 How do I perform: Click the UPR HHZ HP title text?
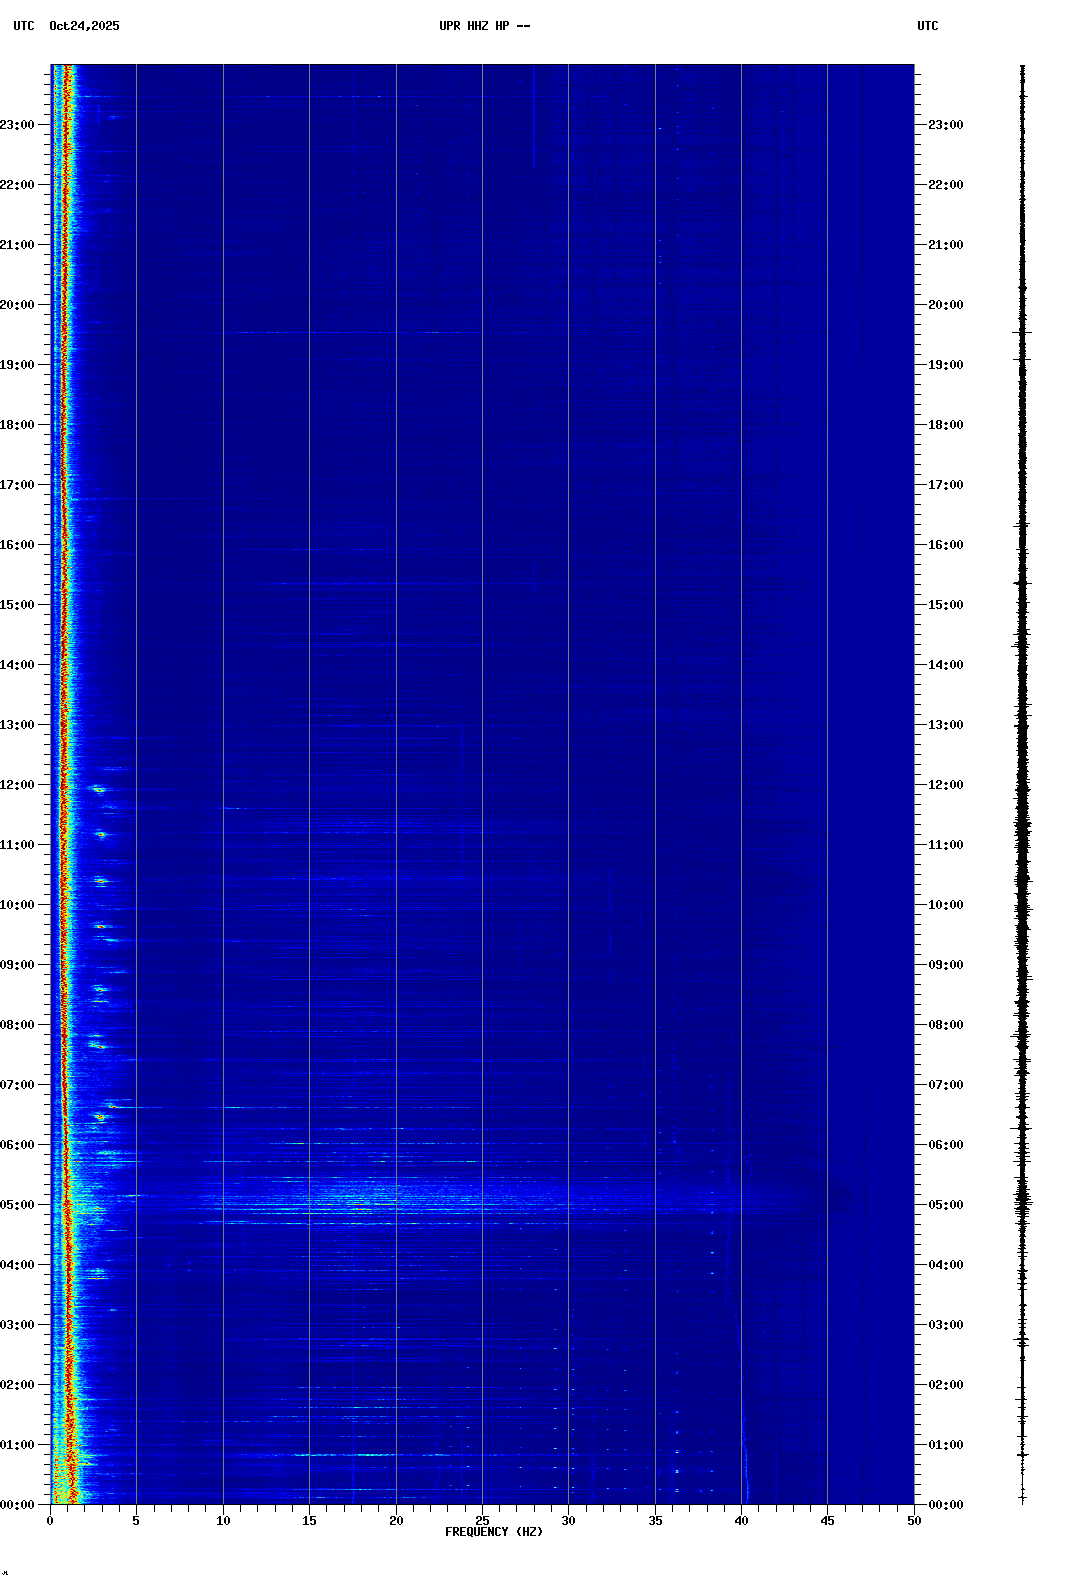[x=484, y=26]
